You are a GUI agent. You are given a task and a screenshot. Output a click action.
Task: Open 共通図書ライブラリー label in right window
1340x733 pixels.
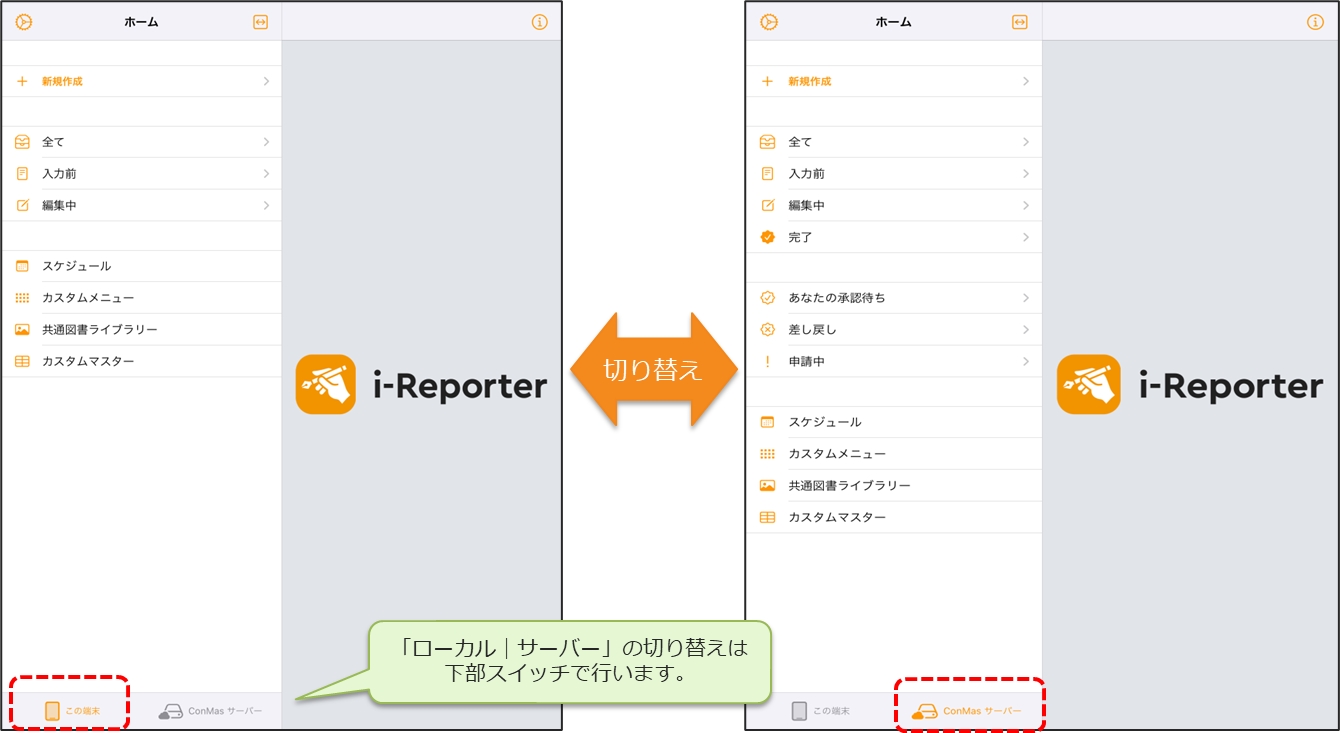[849, 485]
